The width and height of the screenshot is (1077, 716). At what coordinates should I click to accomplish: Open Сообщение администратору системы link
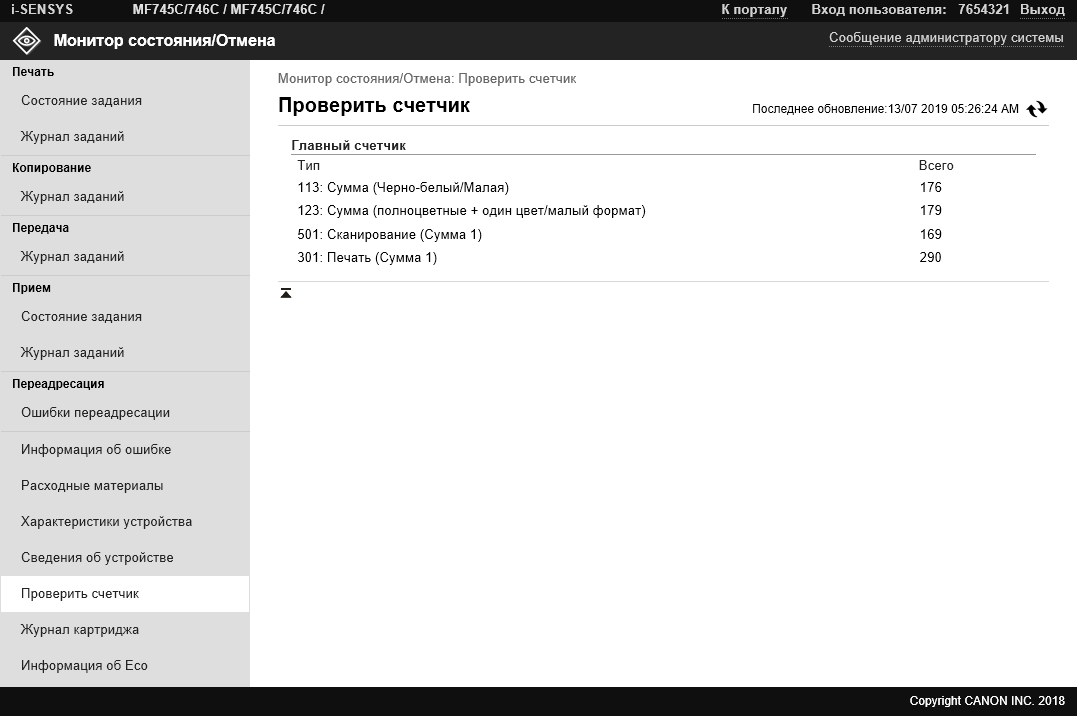click(x=946, y=38)
